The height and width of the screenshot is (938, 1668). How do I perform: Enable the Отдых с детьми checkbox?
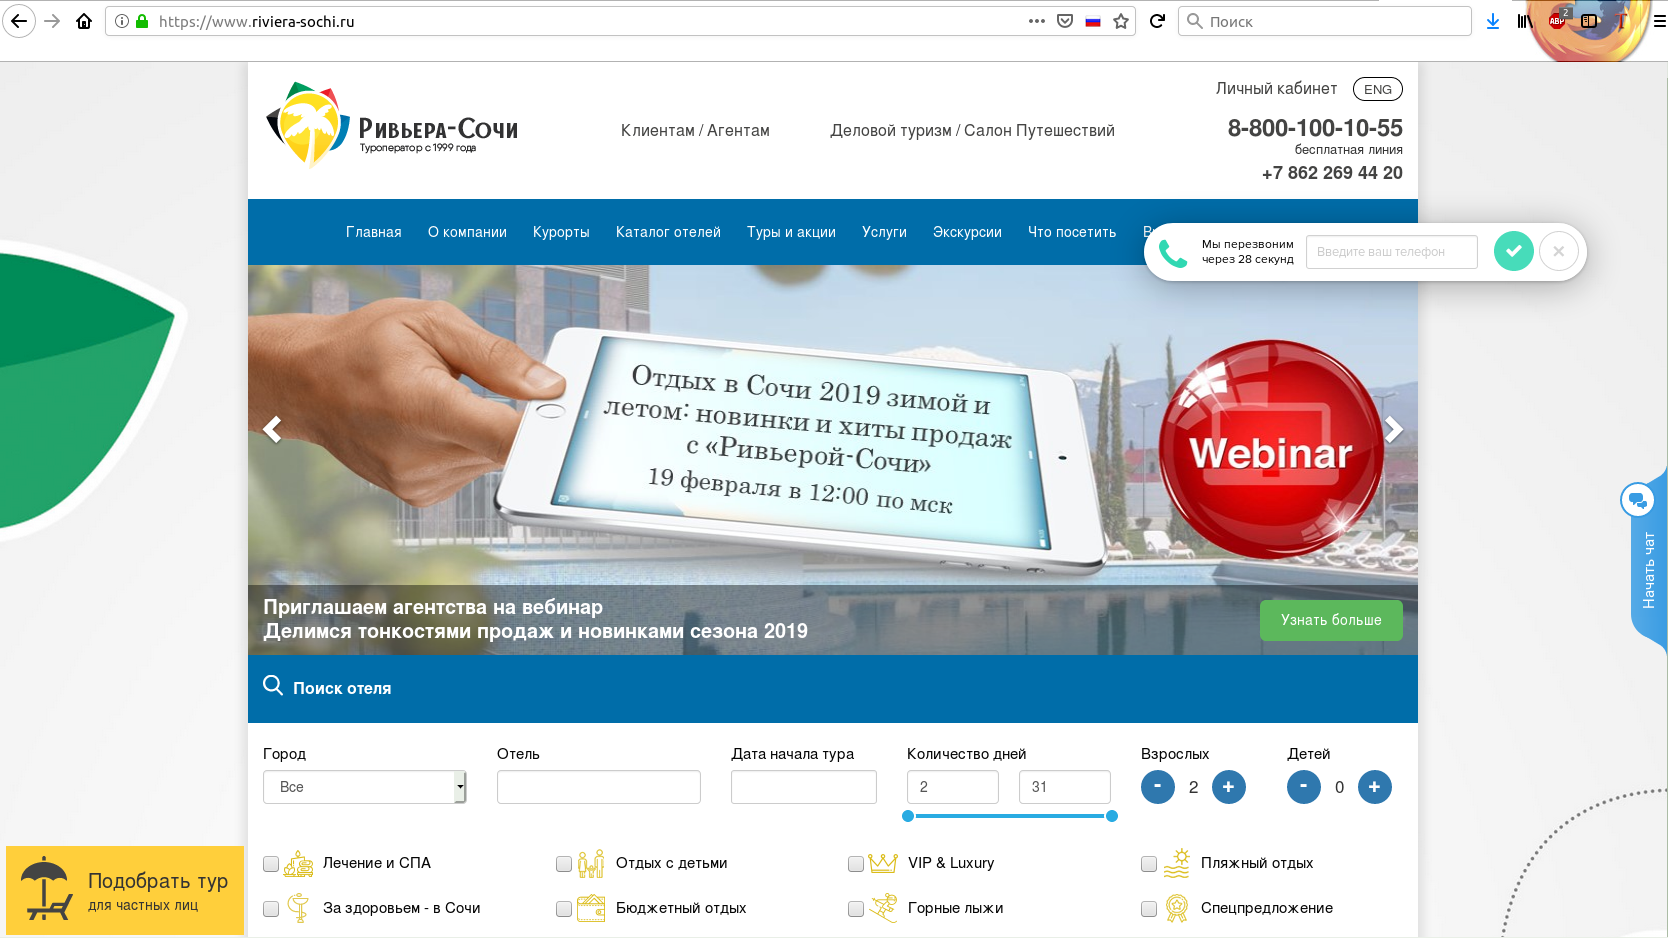(x=564, y=864)
